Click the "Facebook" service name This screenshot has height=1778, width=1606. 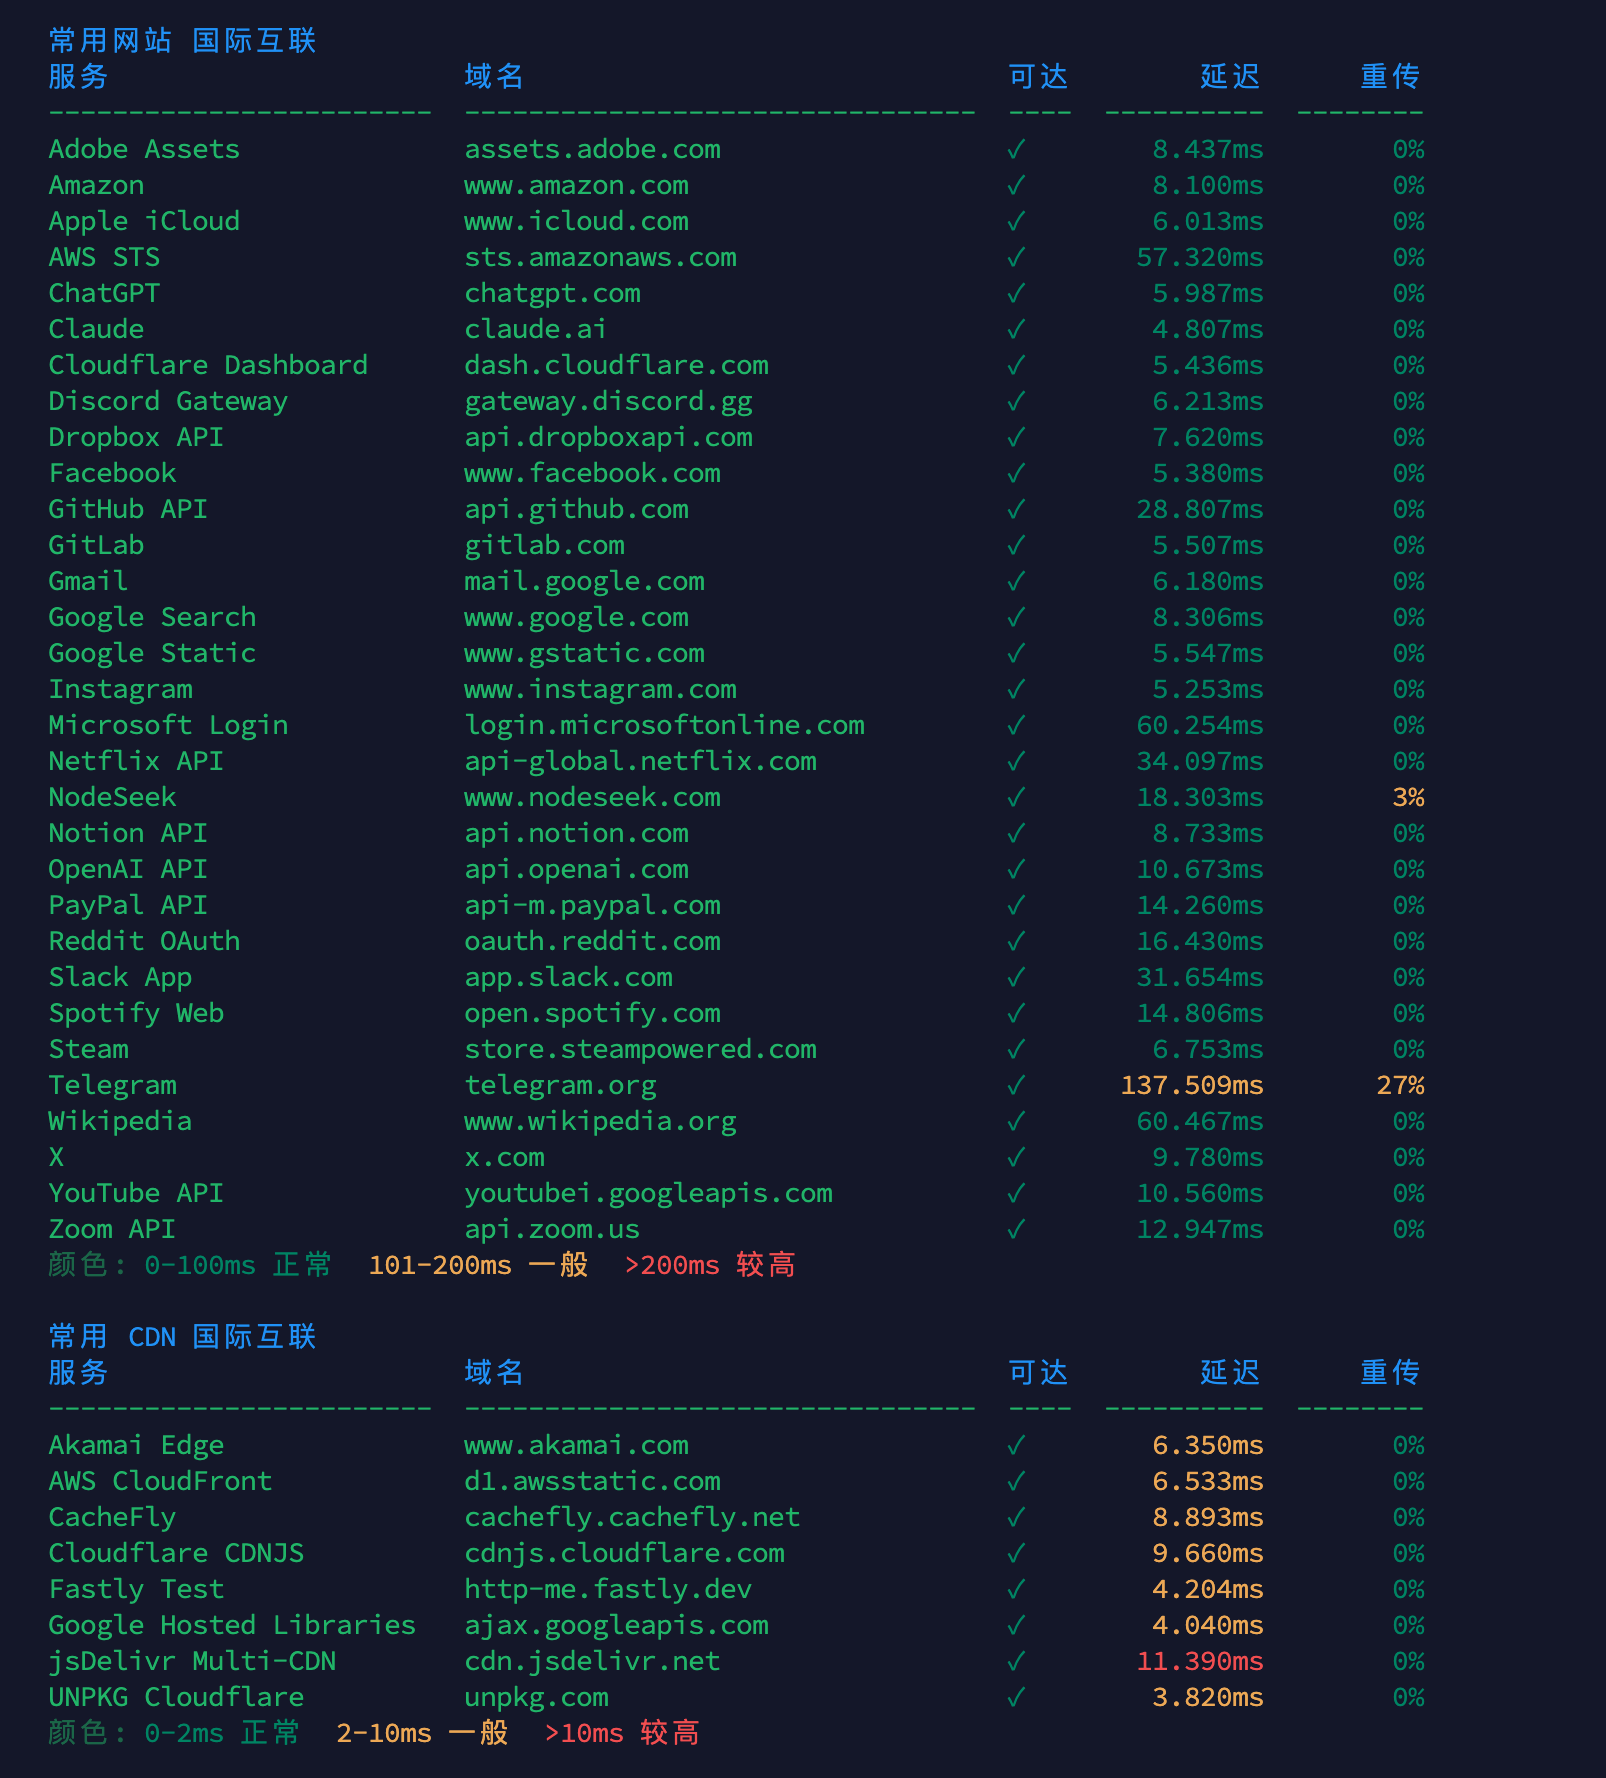click(113, 473)
